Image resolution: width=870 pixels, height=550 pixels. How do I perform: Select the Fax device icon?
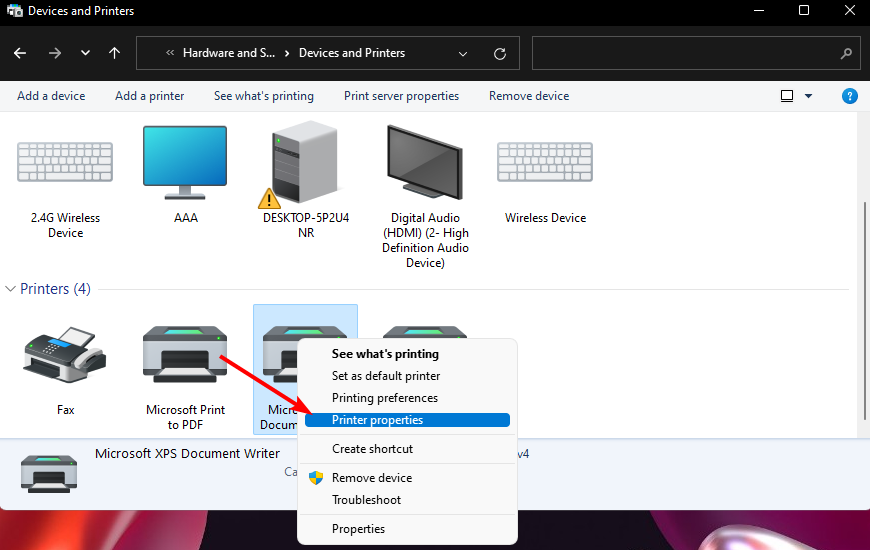pos(65,355)
